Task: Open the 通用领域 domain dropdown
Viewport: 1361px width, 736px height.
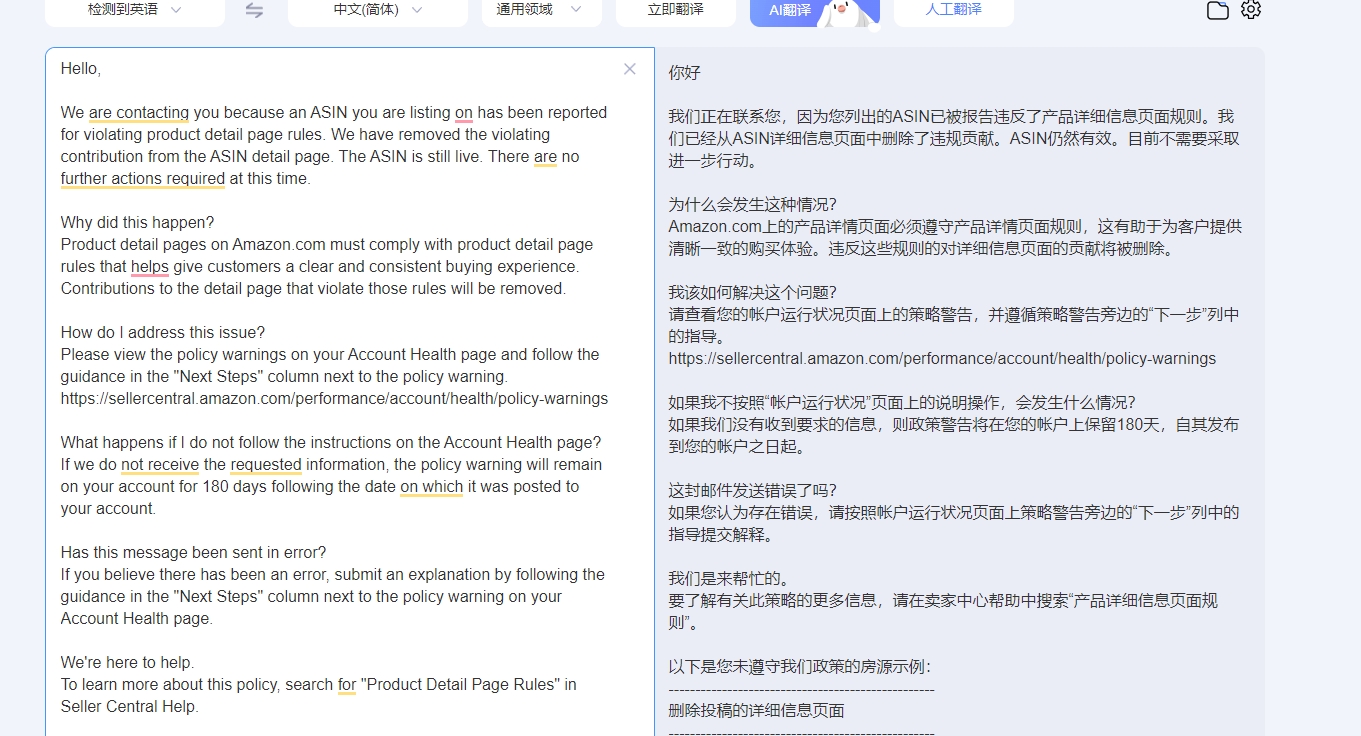Action: click(541, 10)
